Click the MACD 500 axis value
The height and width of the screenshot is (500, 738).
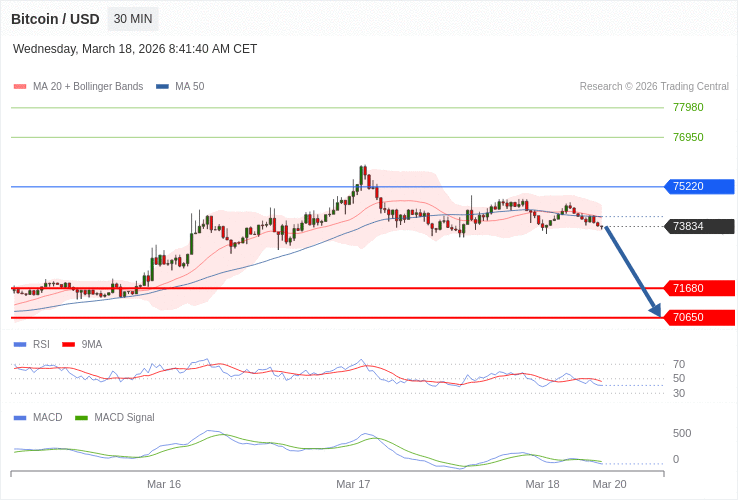682,434
